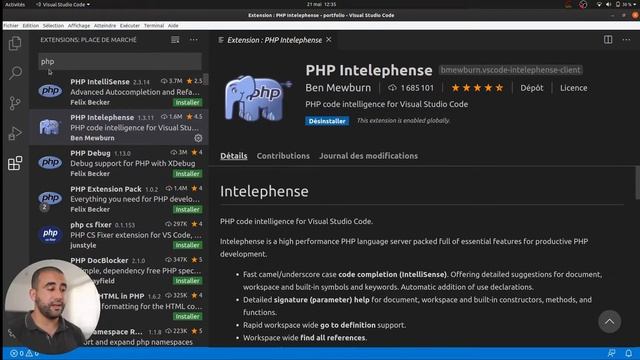Screen dimensions: 640x360
Task: Open the Terminal menu
Action: pos(154,25)
